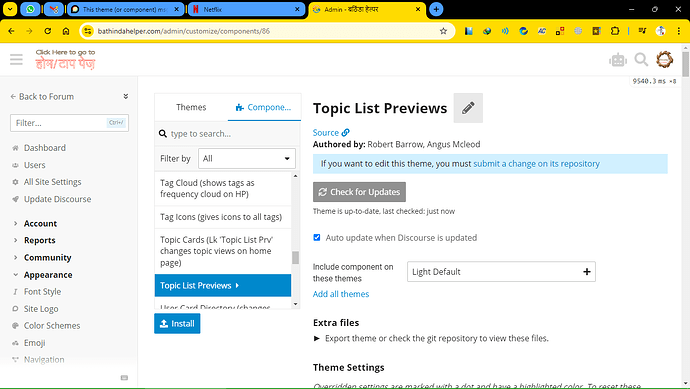690x389 pixels.
Task: Expand the Export theme disclosure triangle
Action: point(316,338)
